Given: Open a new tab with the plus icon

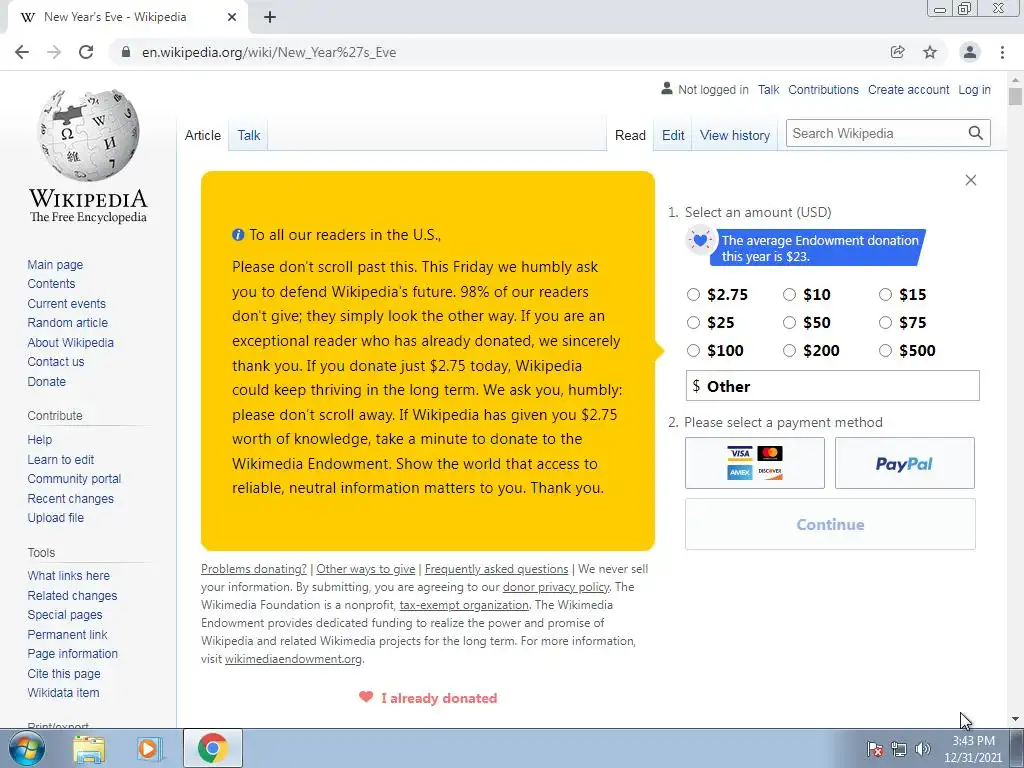Looking at the screenshot, I should pyautogui.click(x=270, y=18).
